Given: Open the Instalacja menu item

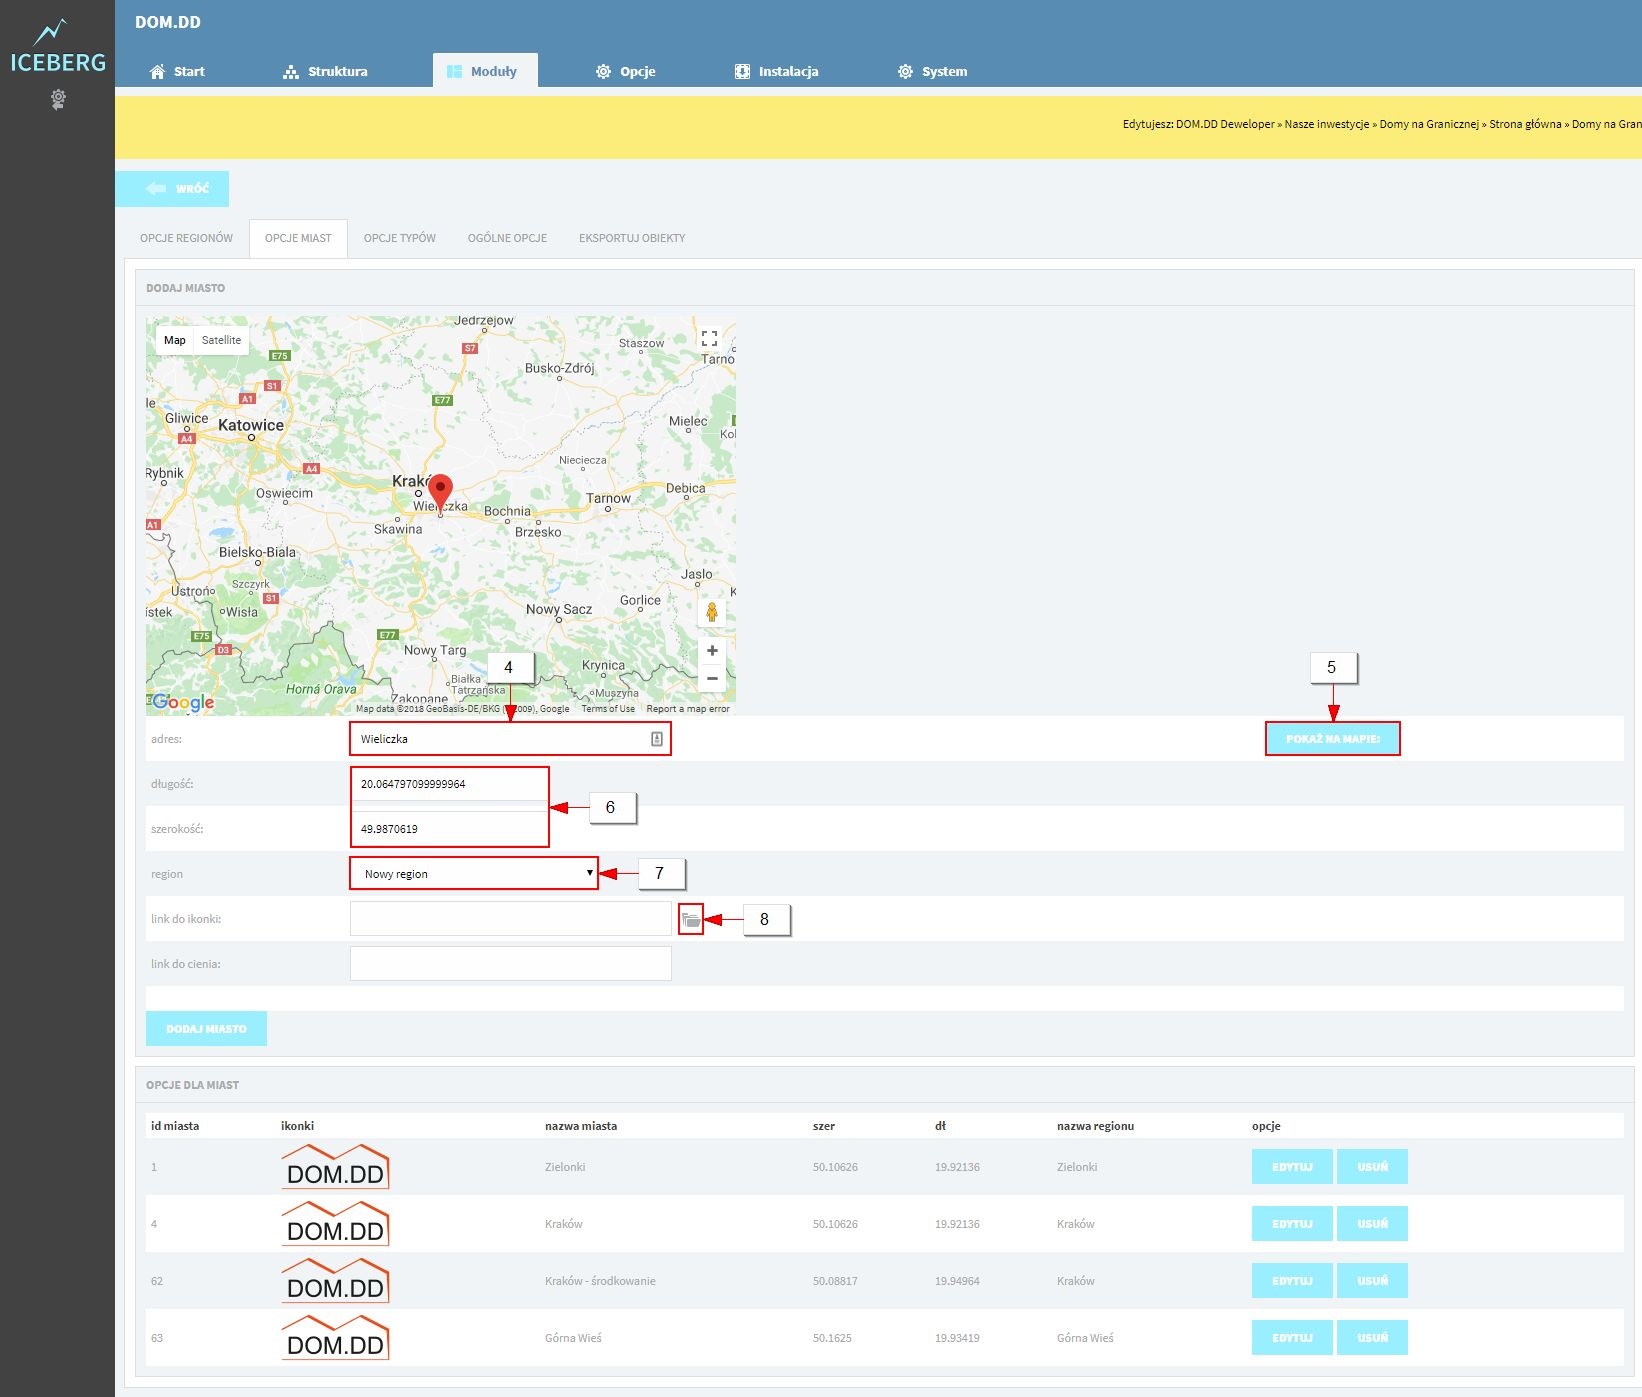Looking at the screenshot, I should 777,71.
